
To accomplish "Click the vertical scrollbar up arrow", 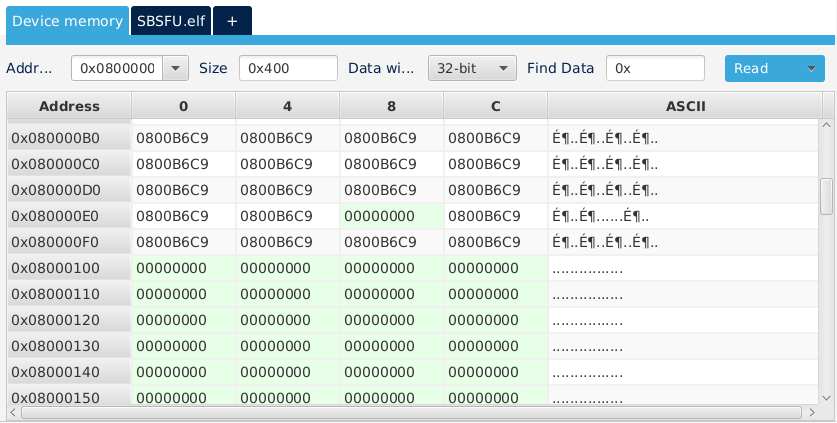I will (x=826, y=125).
